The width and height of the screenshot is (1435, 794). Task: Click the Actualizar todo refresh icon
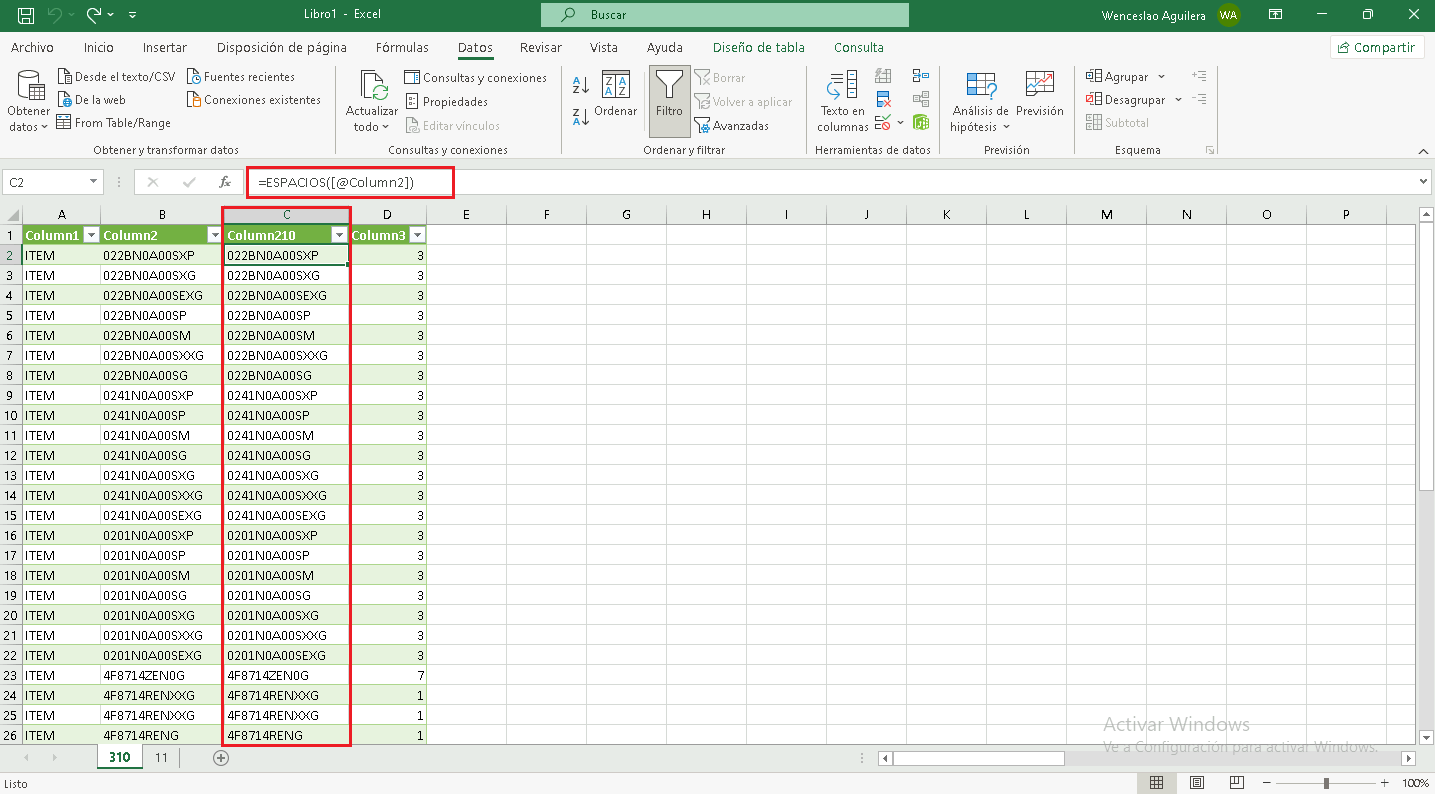point(372,88)
